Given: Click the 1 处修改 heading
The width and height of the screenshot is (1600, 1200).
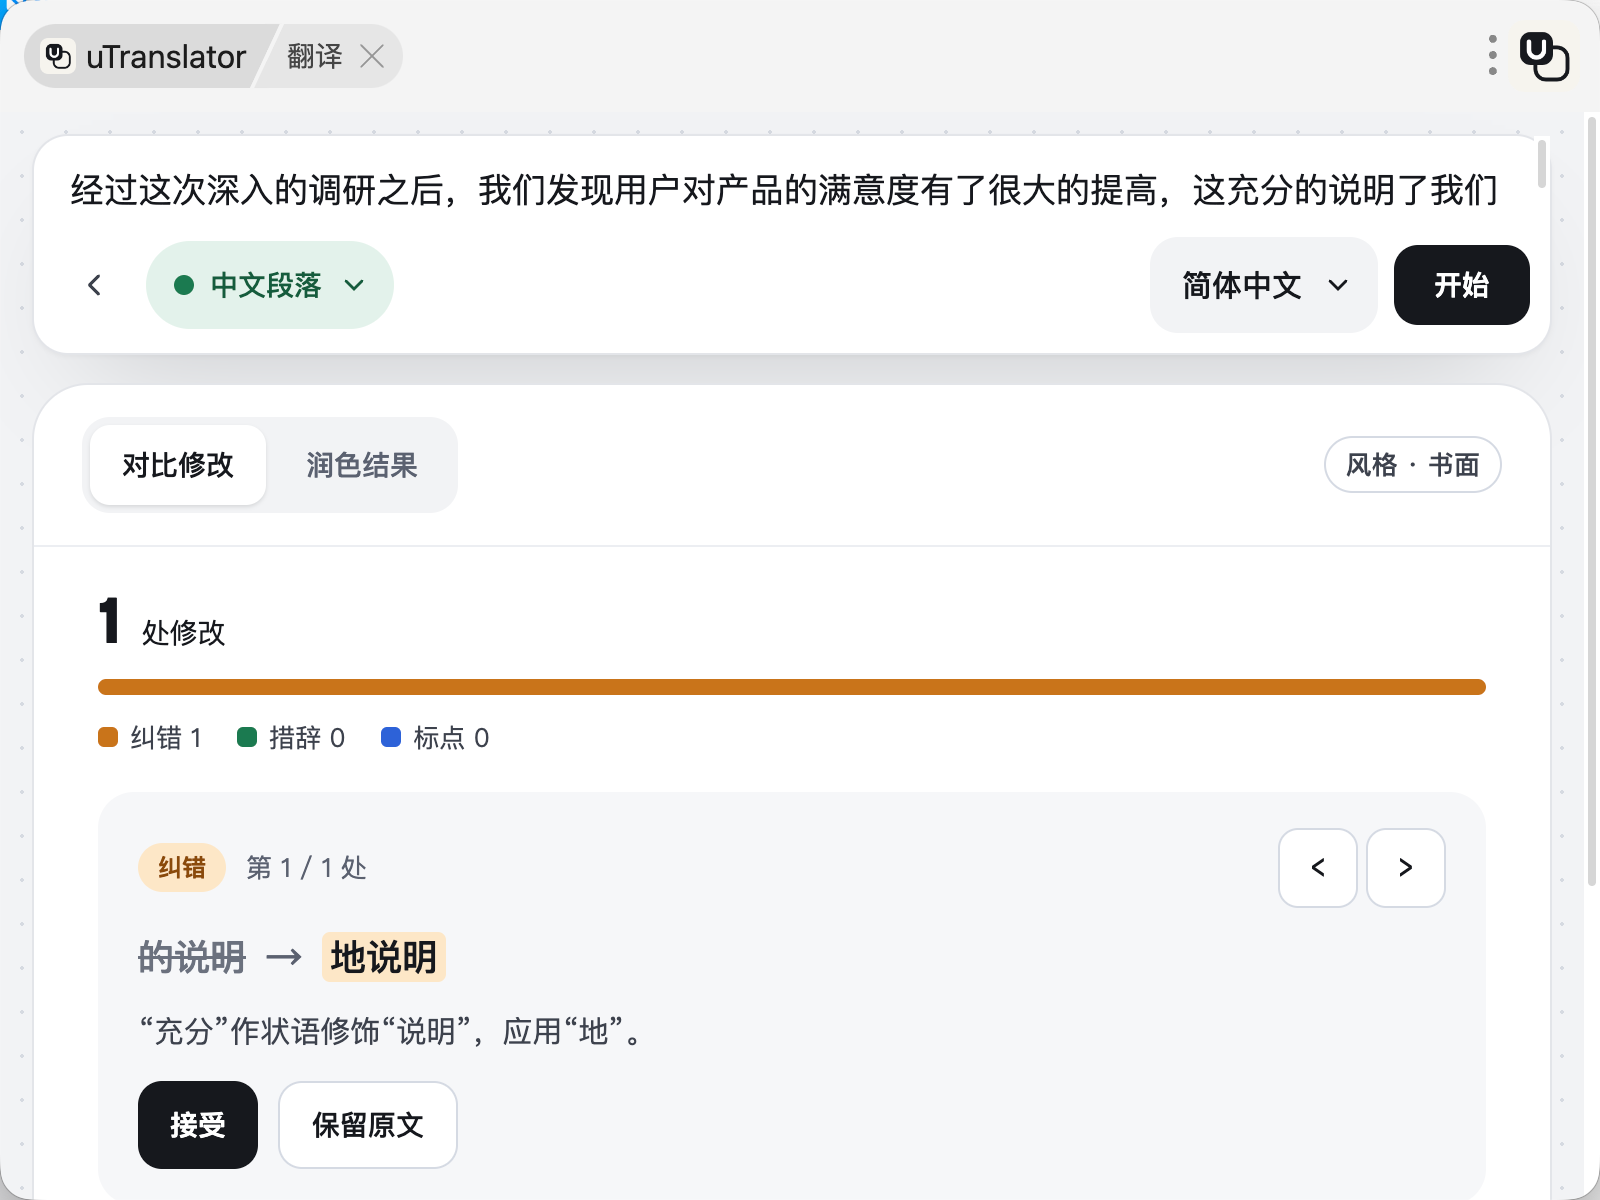Looking at the screenshot, I should click(162, 622).
